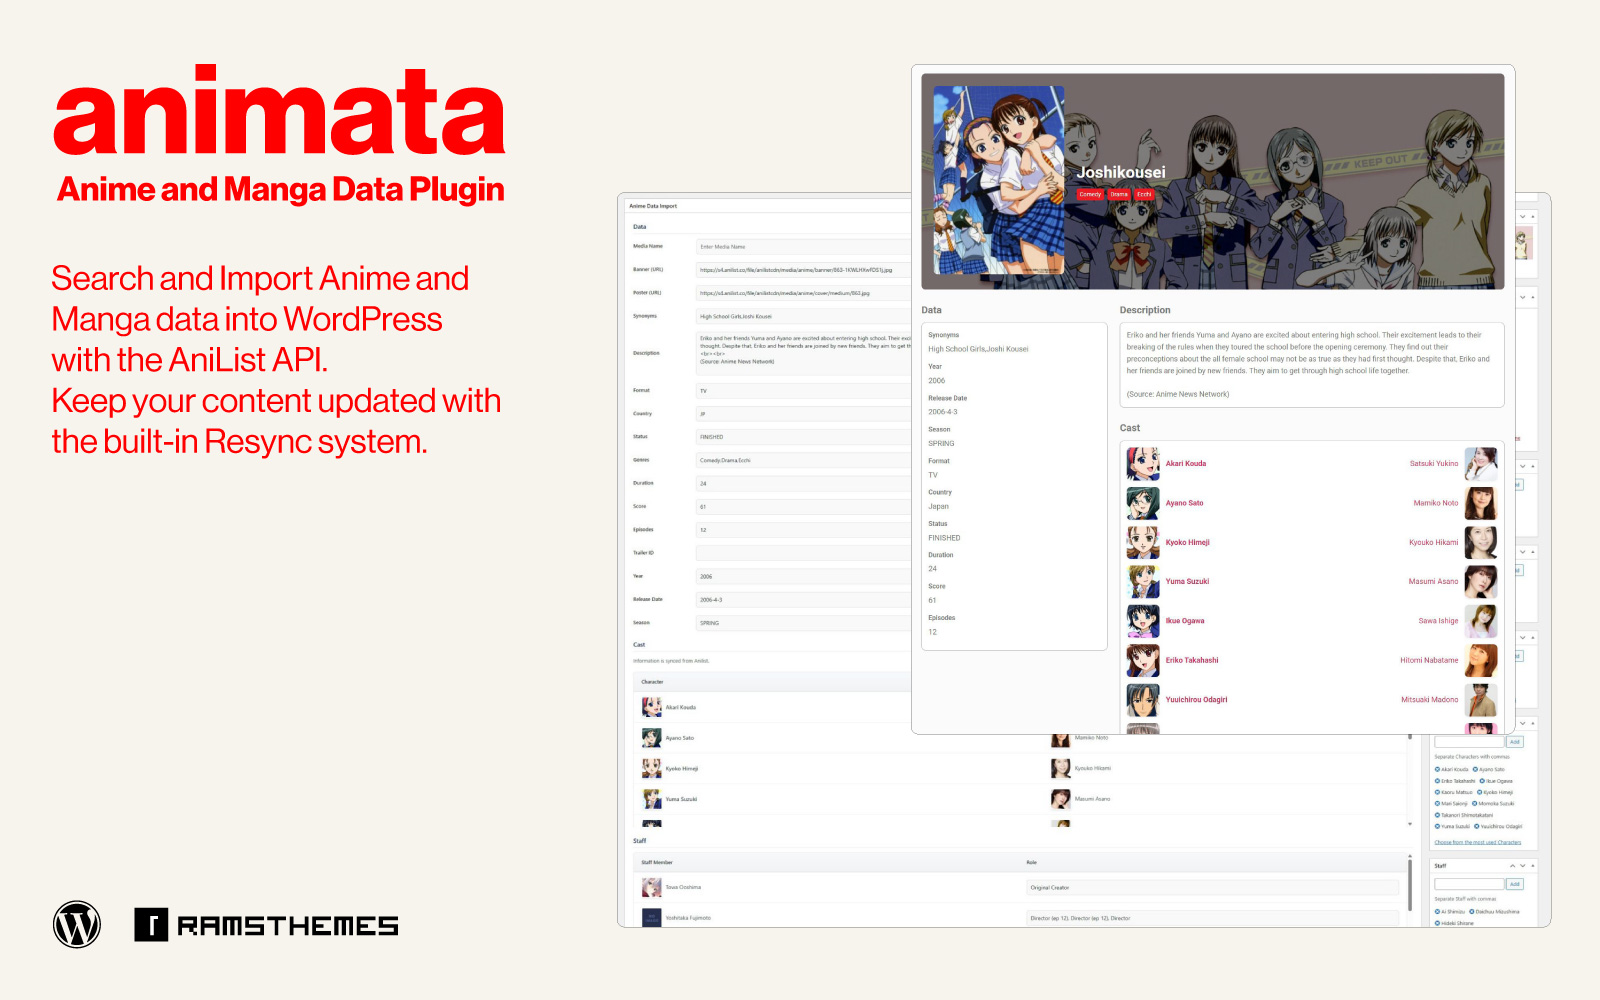Click the Original Creator role field
Image resolution: width=1600 pixels, height=1000 pixels.
coord(1212,887)
